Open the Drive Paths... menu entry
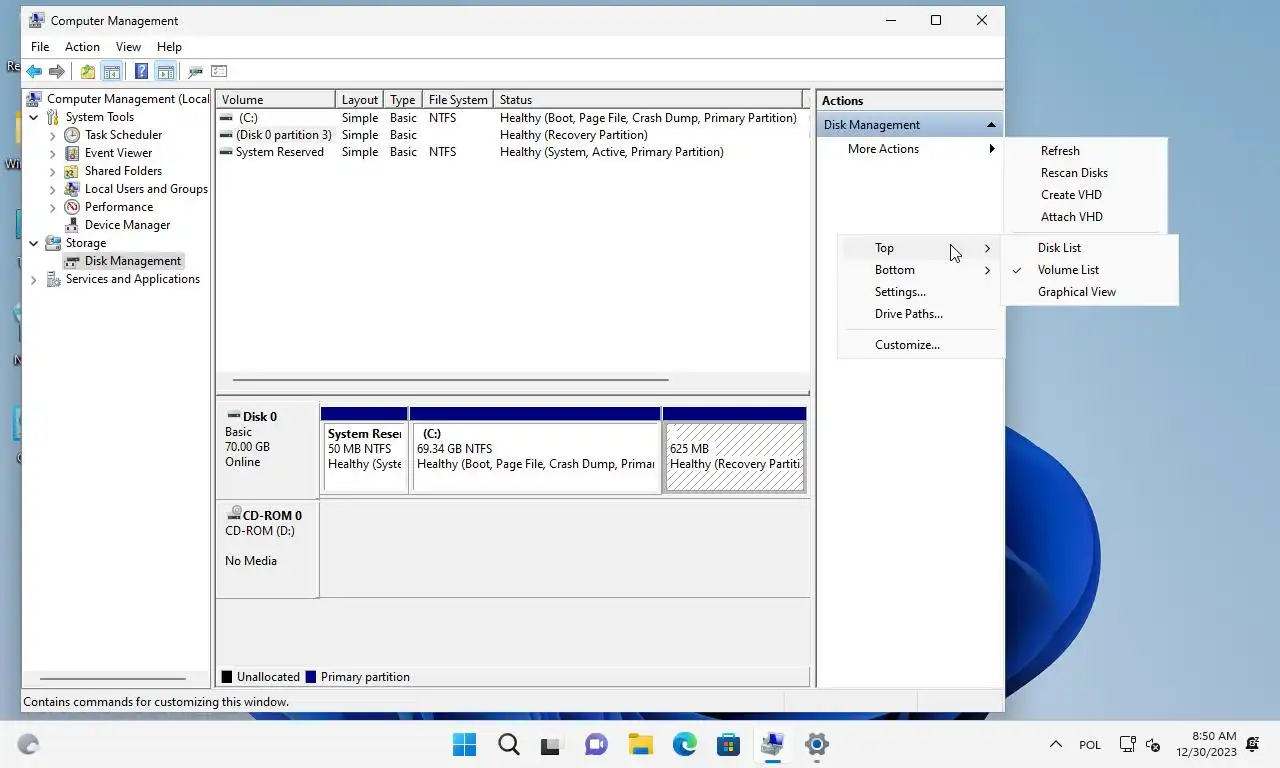Viewport: 1280px width, 768px height. point(920,314)
